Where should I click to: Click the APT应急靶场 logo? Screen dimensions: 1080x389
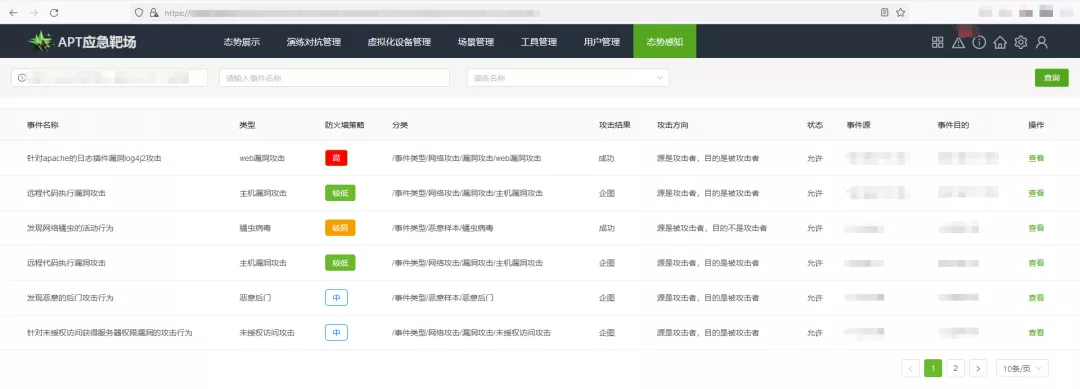(82, 42)
